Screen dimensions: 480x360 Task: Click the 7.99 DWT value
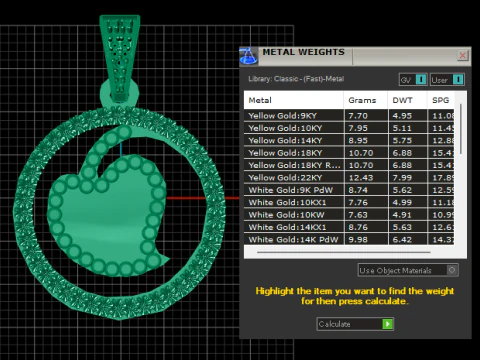coord(402,178)
